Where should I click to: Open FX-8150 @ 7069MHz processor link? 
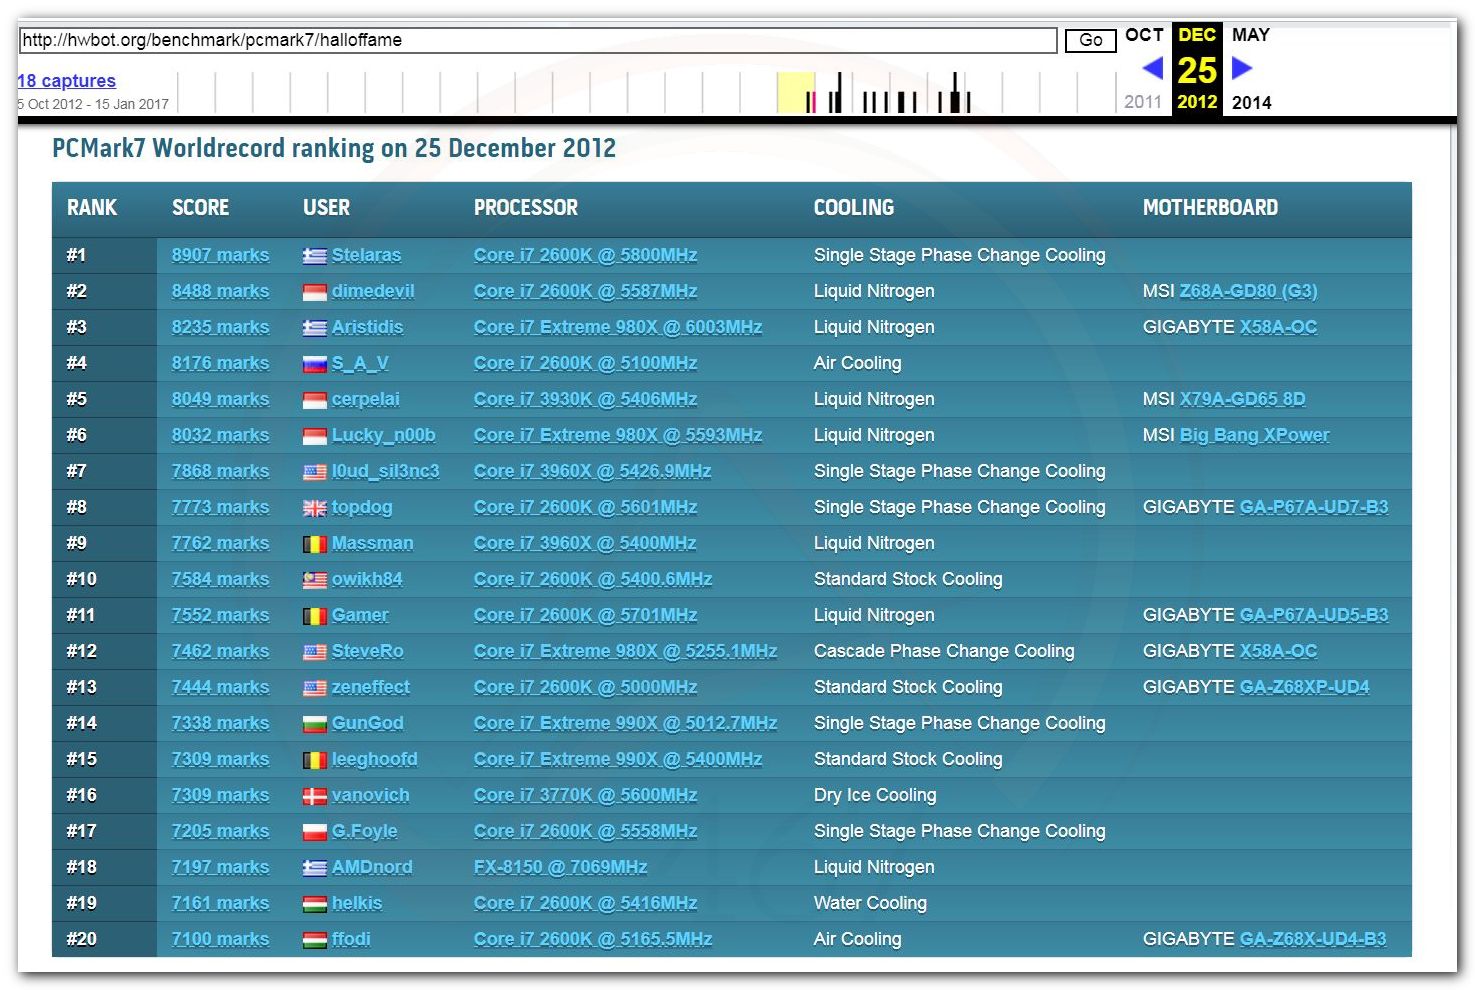560,867
